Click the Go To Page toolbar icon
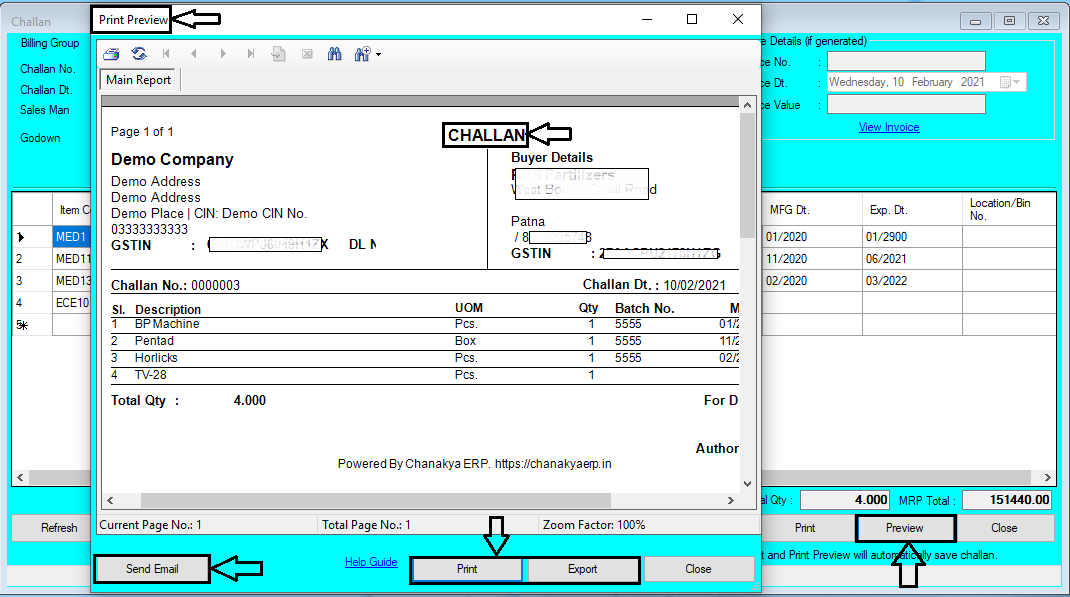The width and height of the screenshot is (1070, 597). (x=278, y=53)
